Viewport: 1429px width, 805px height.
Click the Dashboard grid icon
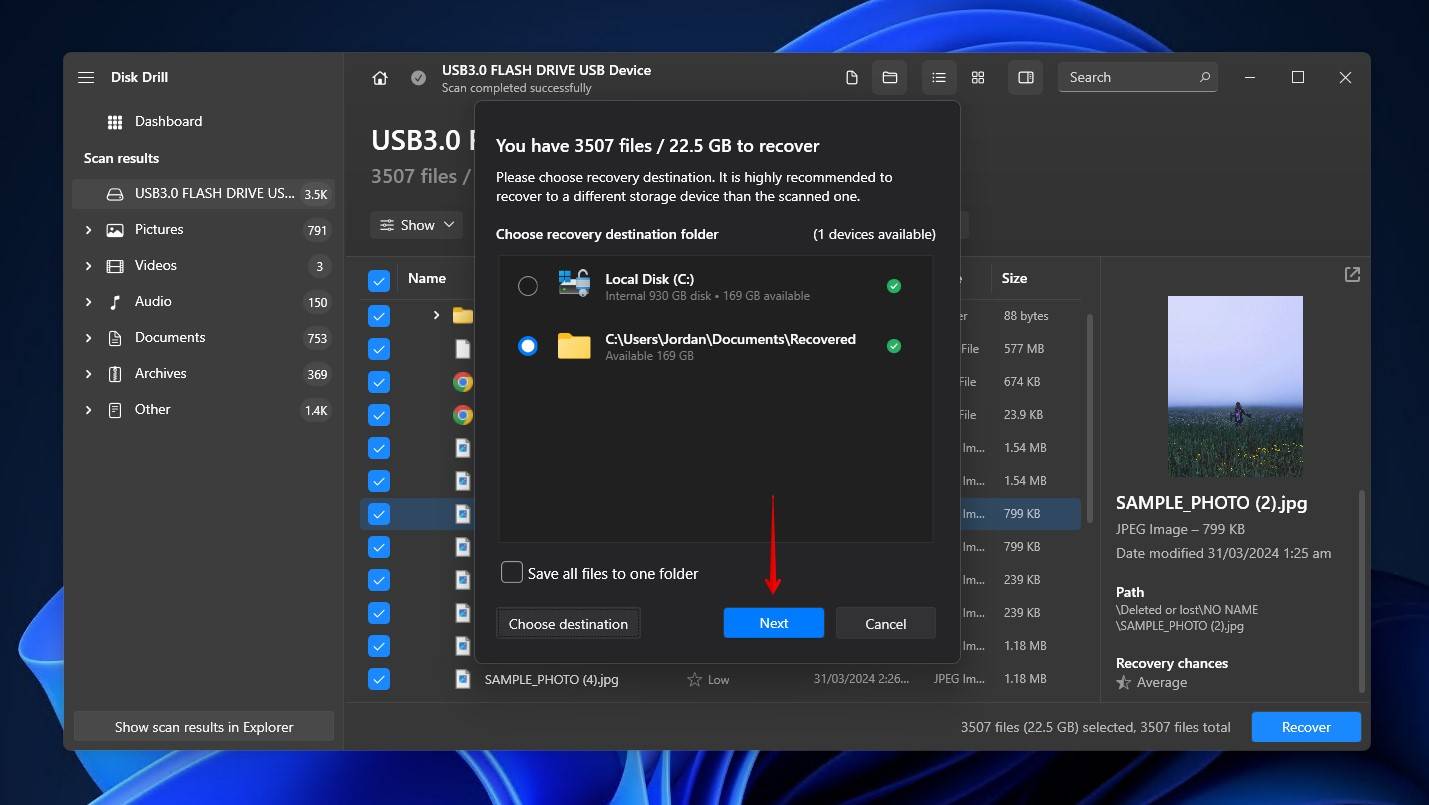tap(115, 122)
